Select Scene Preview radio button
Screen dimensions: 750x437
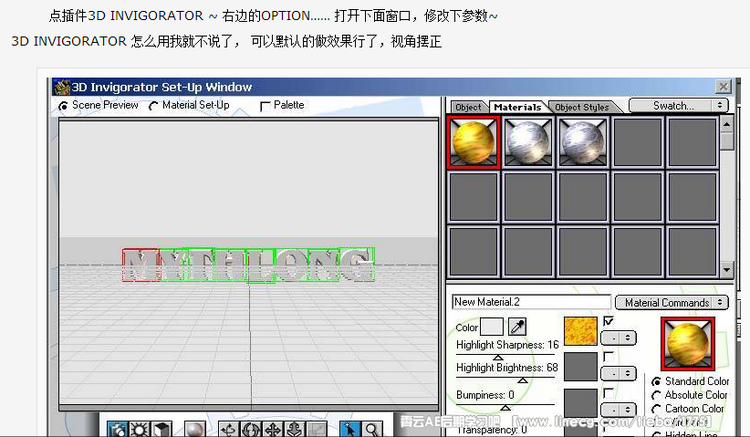point(63,106)
